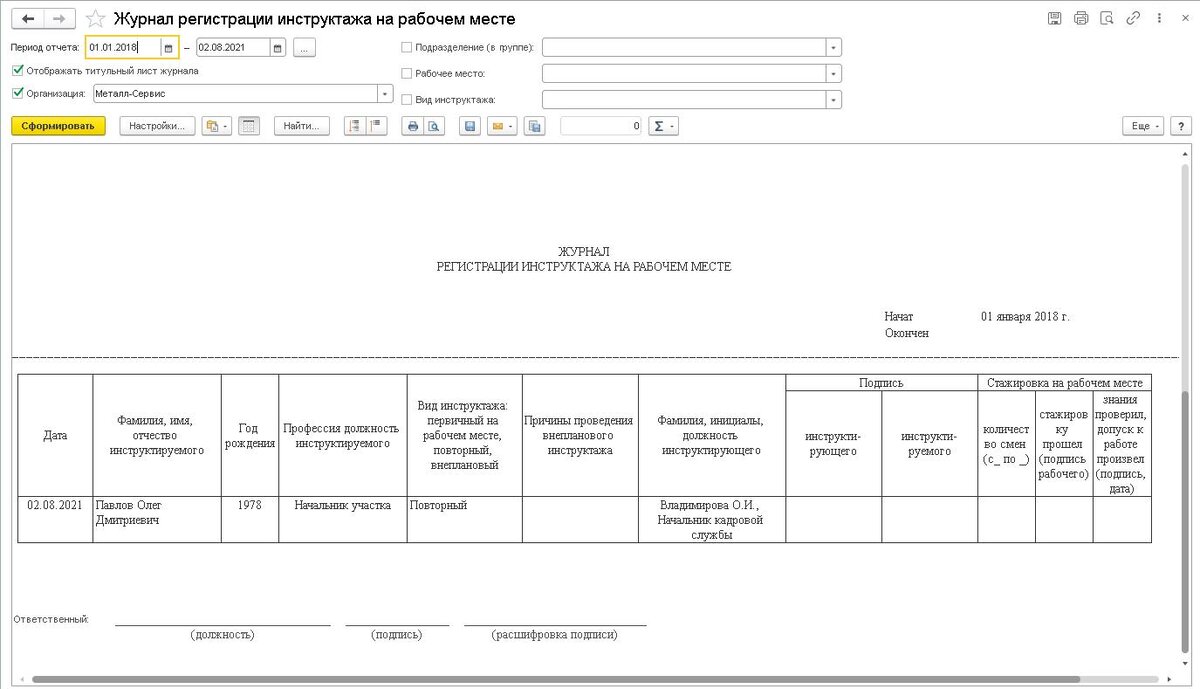Open calendar for the start date 01.01.2018
Viewport: 1200px width, 689px height.
168,47
